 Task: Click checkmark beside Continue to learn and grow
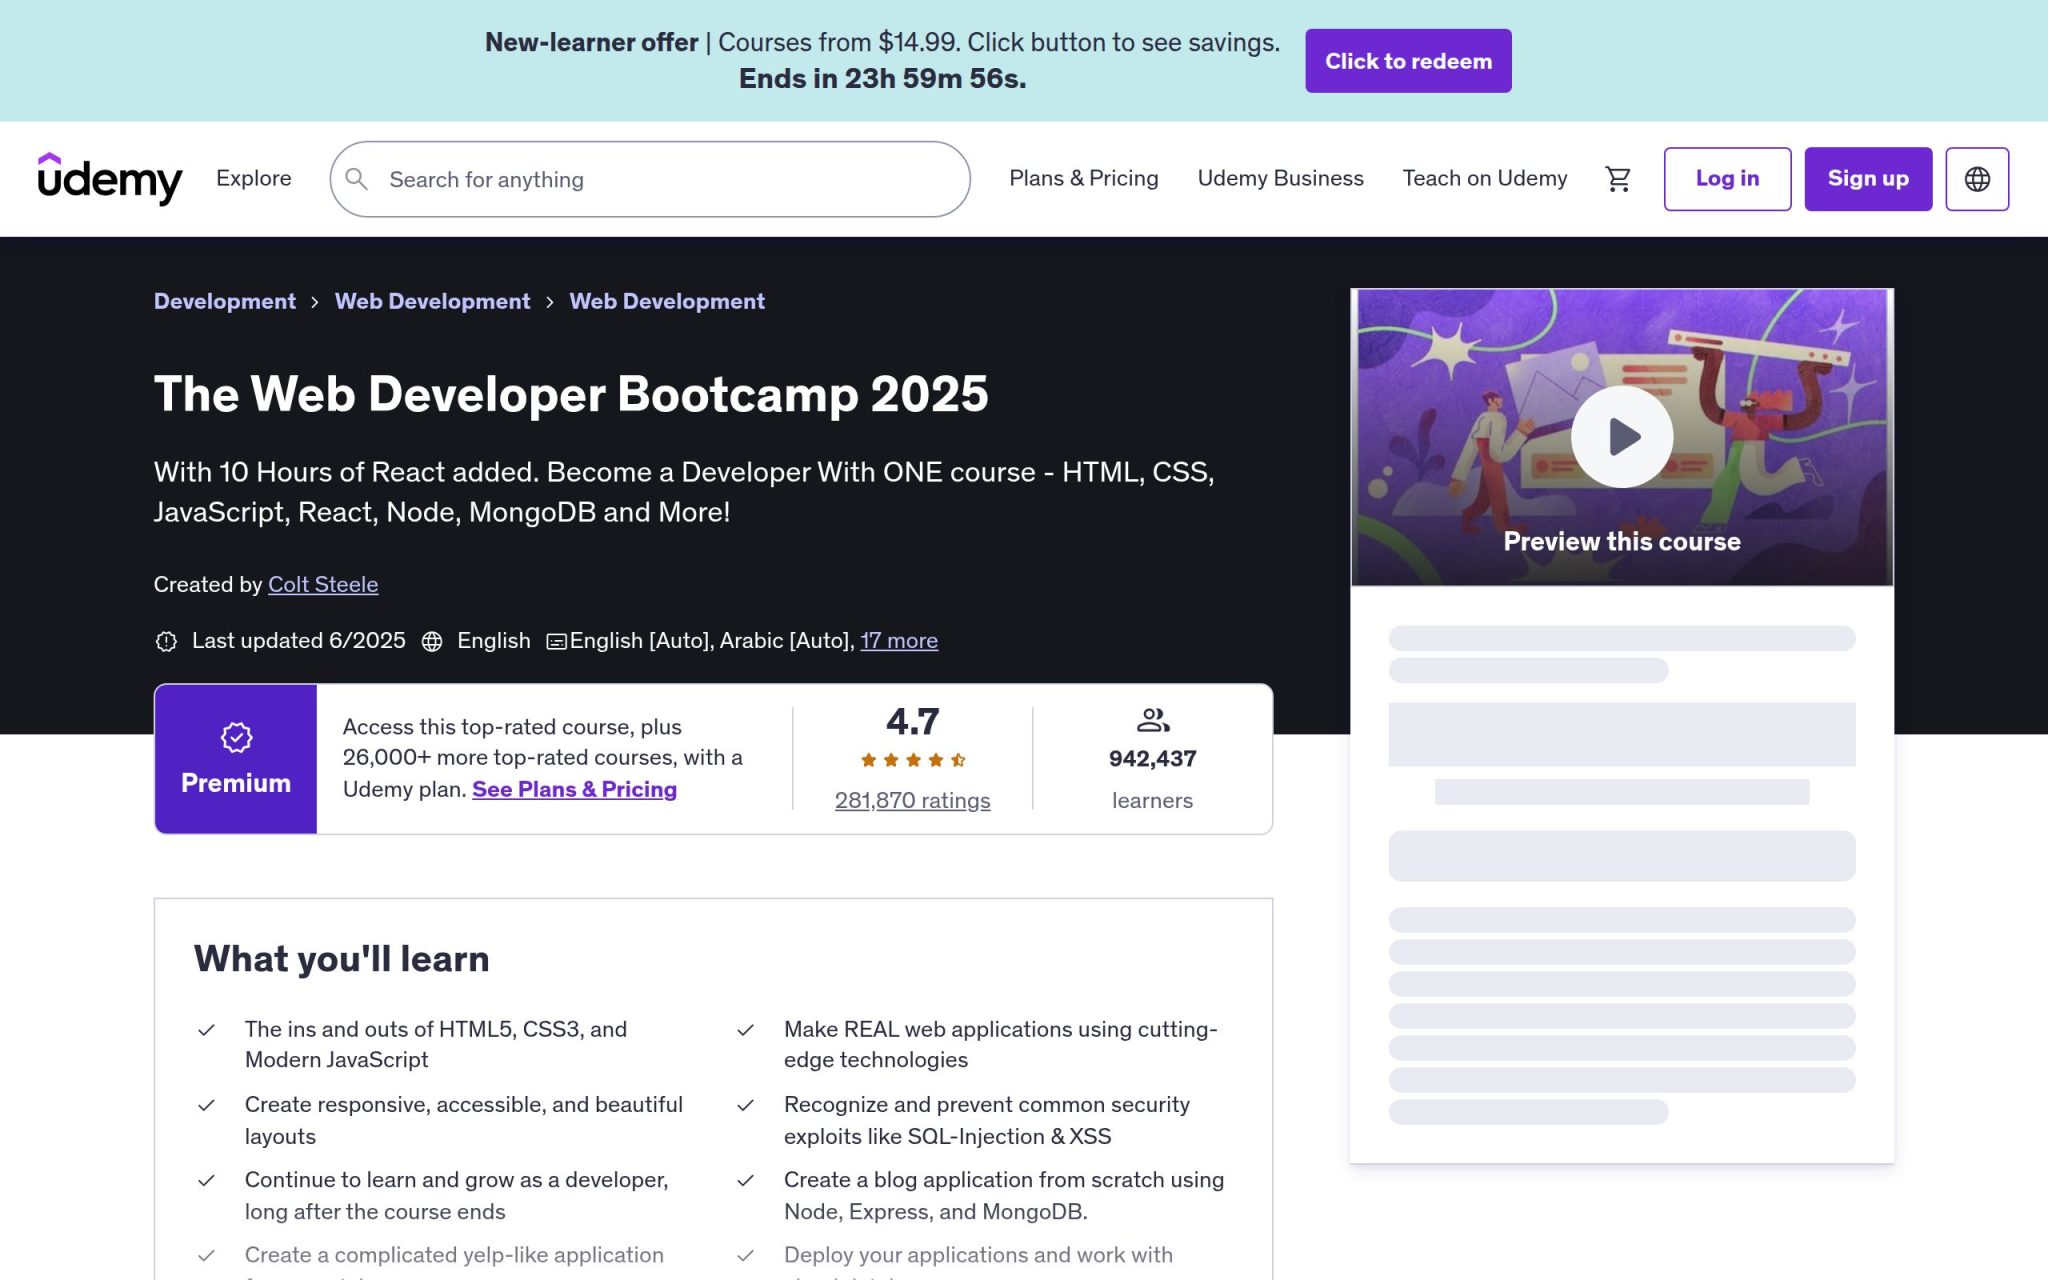coord(206,1180)
